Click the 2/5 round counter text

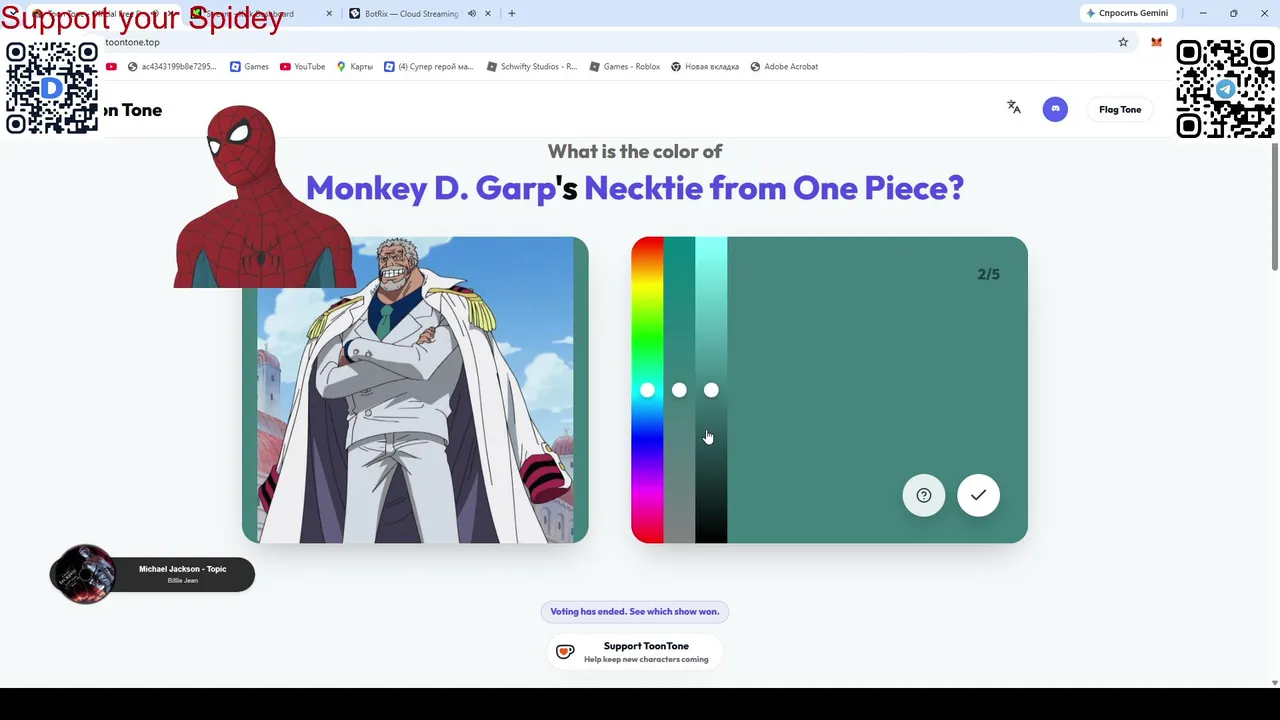pos(988,274)
